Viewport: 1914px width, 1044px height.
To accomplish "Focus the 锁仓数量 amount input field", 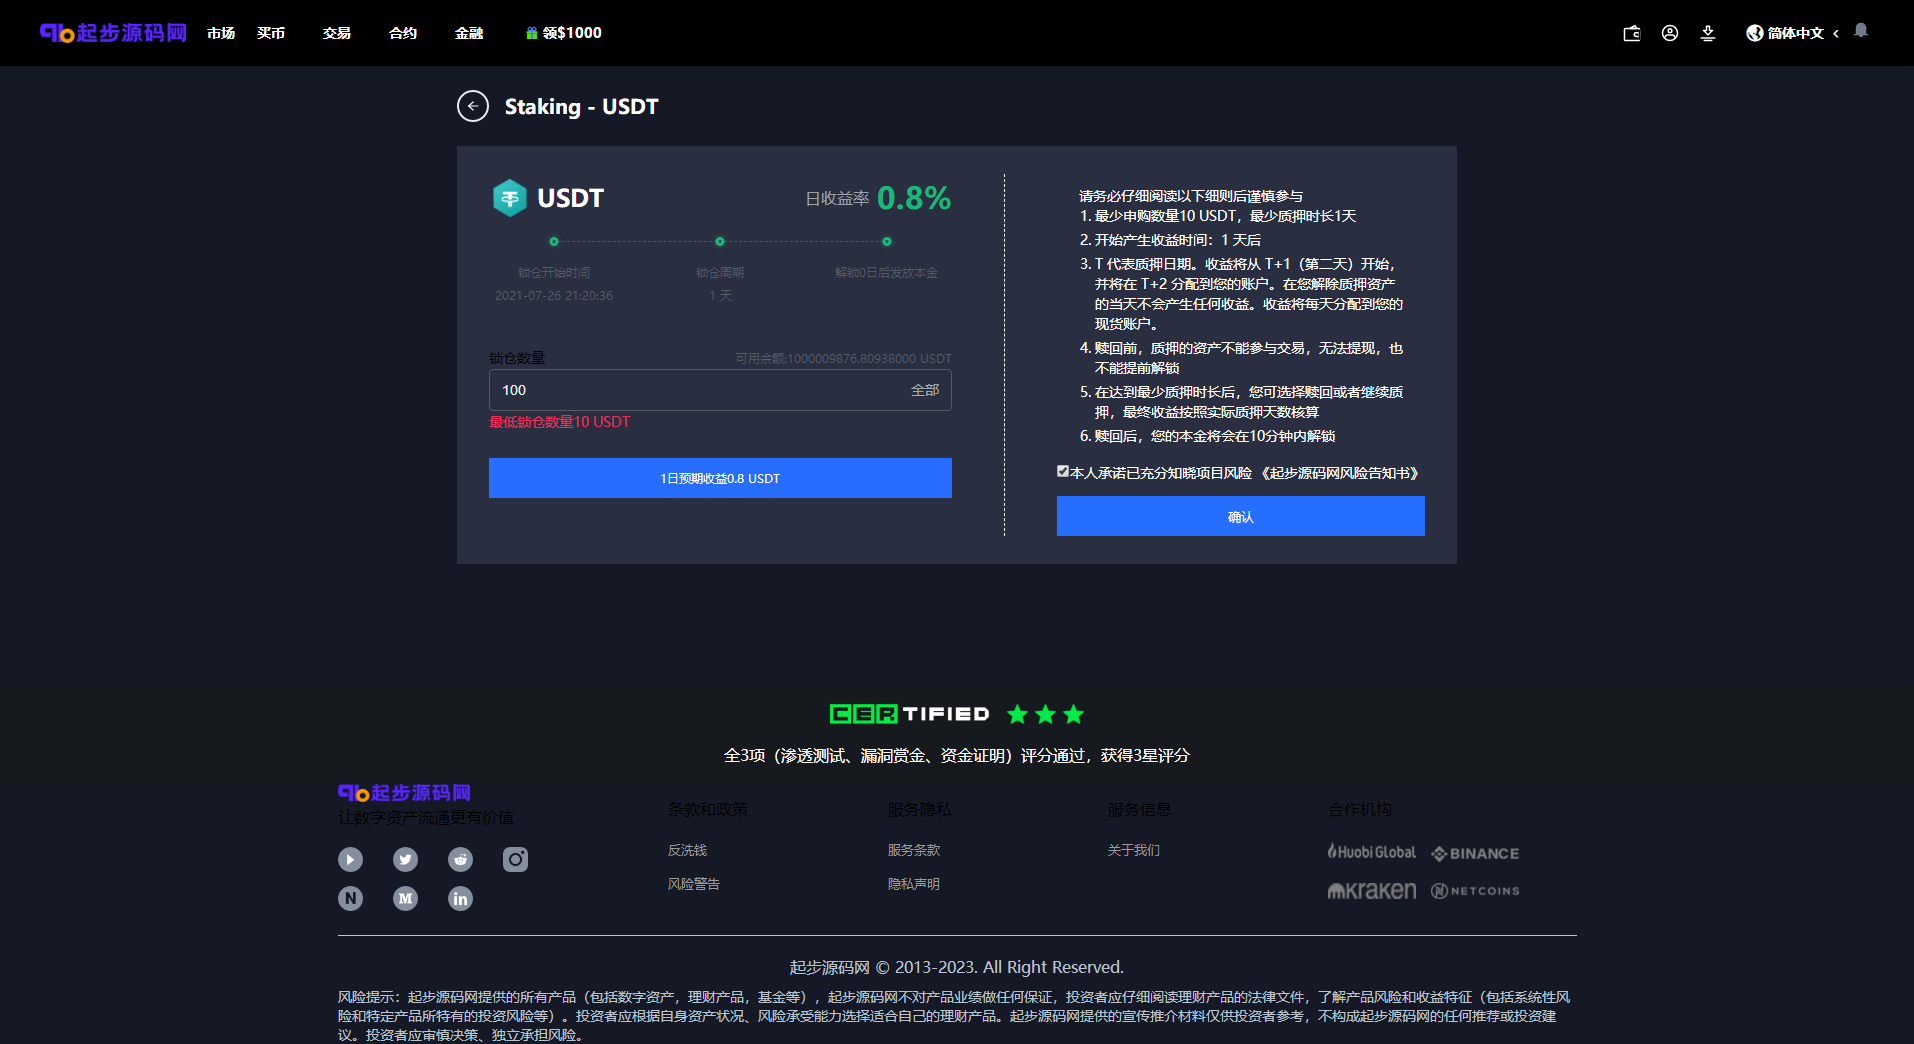I will tap(720, 390).
